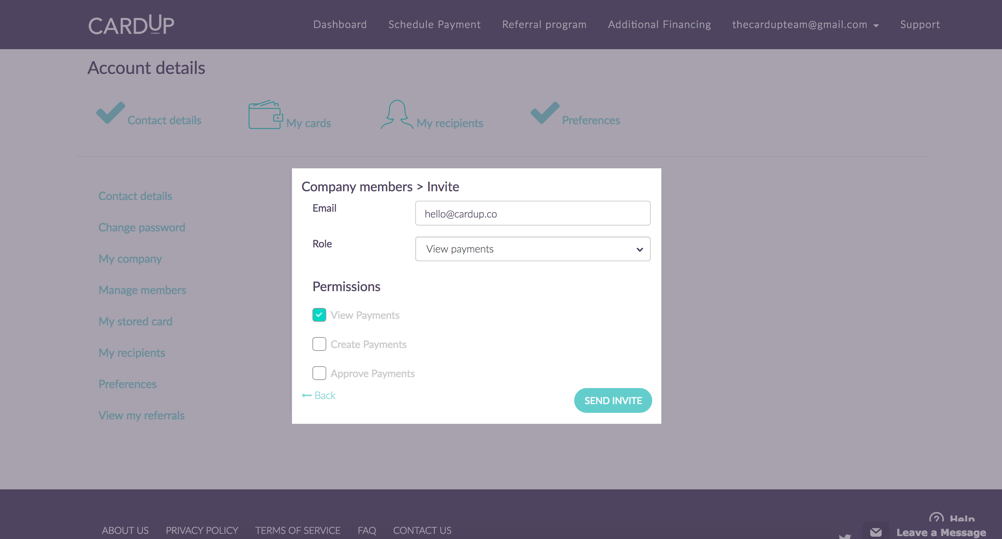Click the Help question mark icon
The width and height of the screenshot is (1002, 539).
pyautogui.click(x=936, y=519)
